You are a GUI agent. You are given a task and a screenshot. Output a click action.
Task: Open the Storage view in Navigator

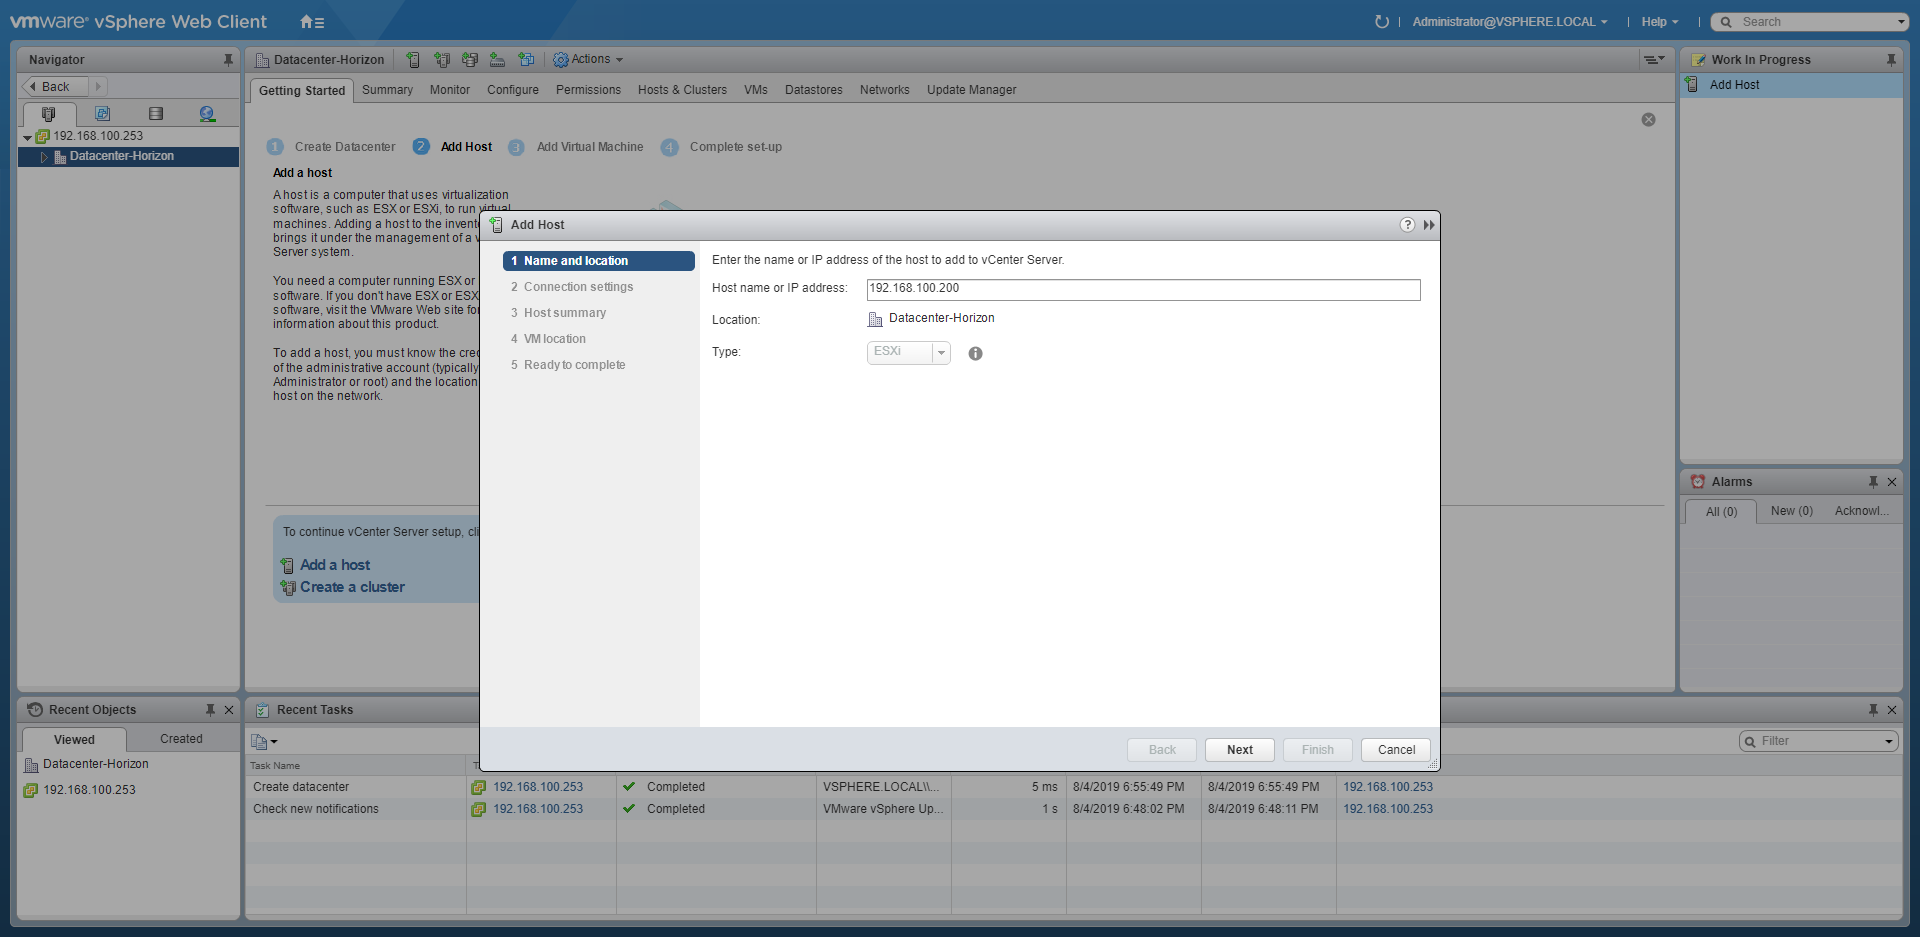pyautogui.click(x=155, y=114)
